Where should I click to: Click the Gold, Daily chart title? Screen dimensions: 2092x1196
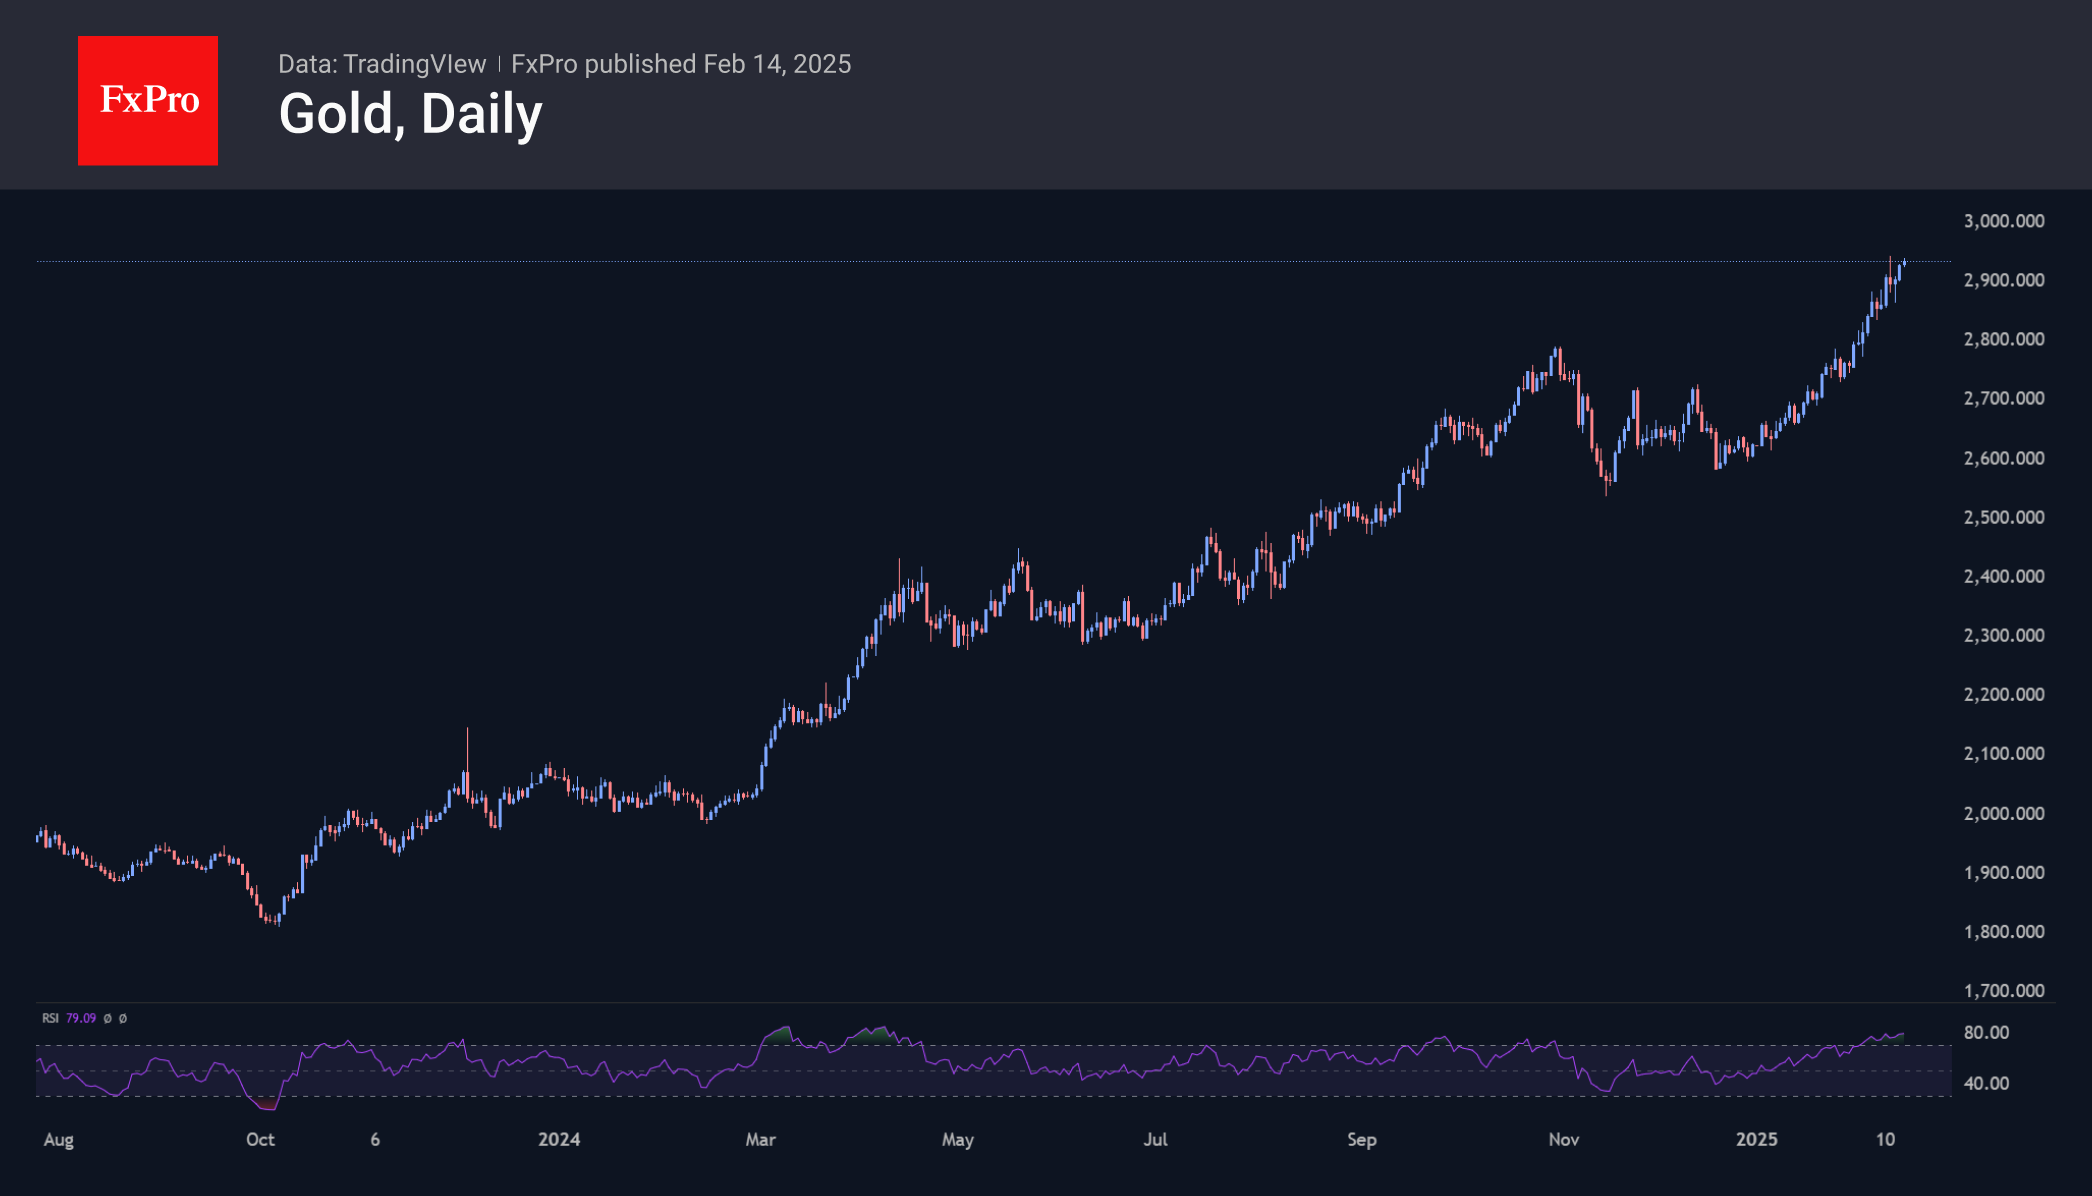click(410, 114)
